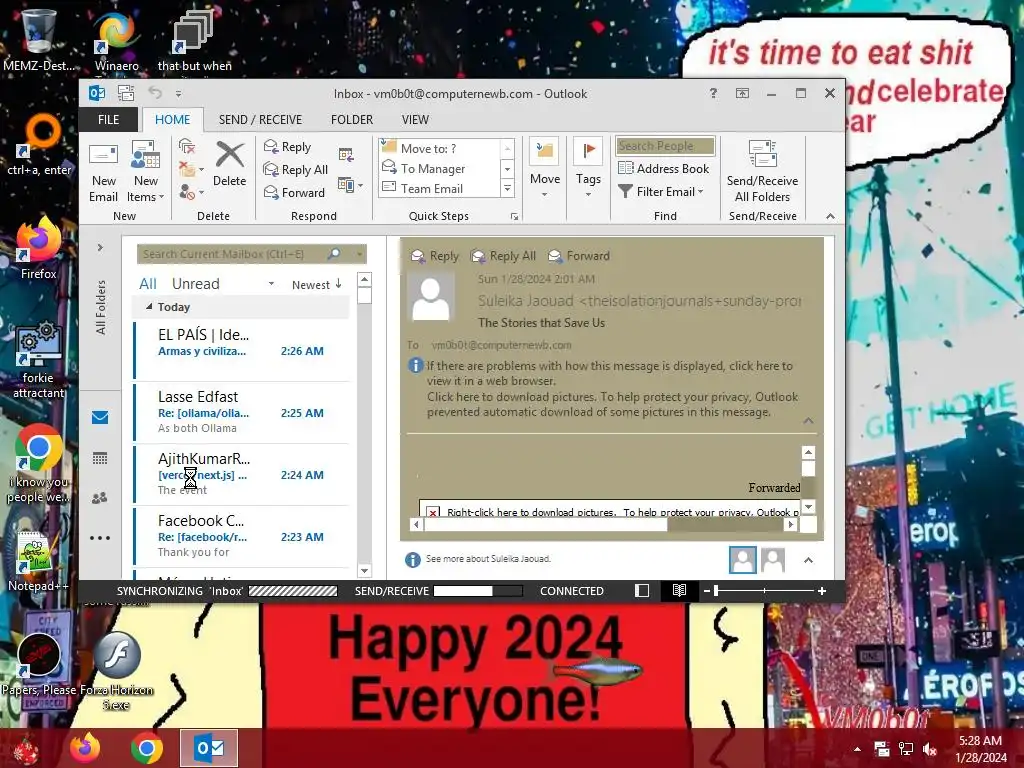Click the mailbox search magnifier icon

(x=334, y=253)
